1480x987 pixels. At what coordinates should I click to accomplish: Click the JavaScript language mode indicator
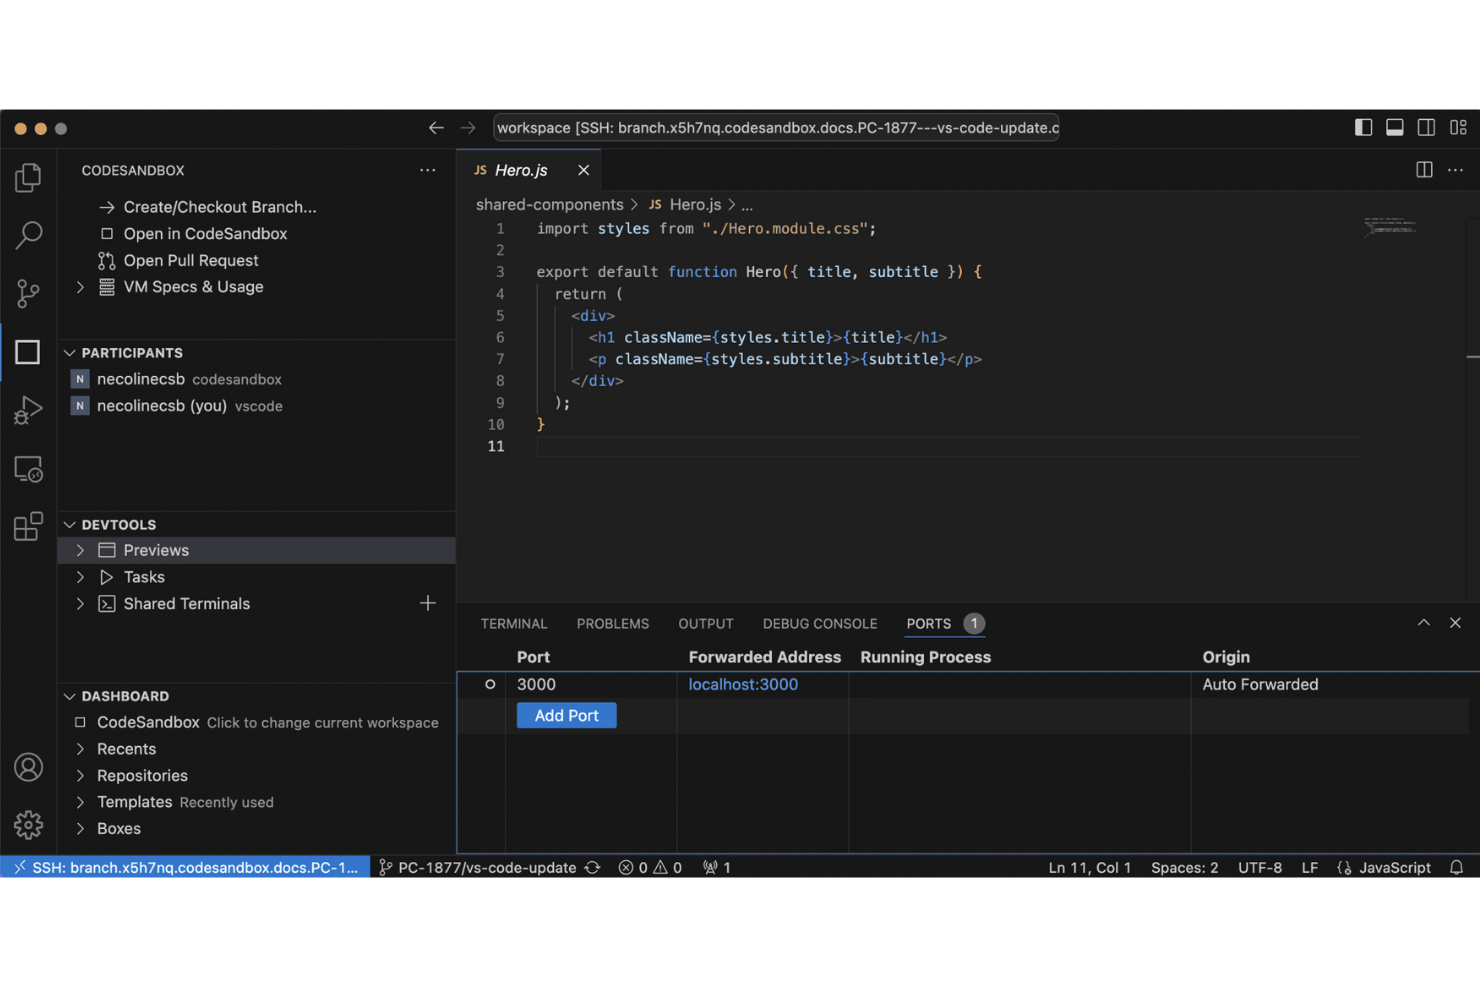click(x=1394, y=867)
